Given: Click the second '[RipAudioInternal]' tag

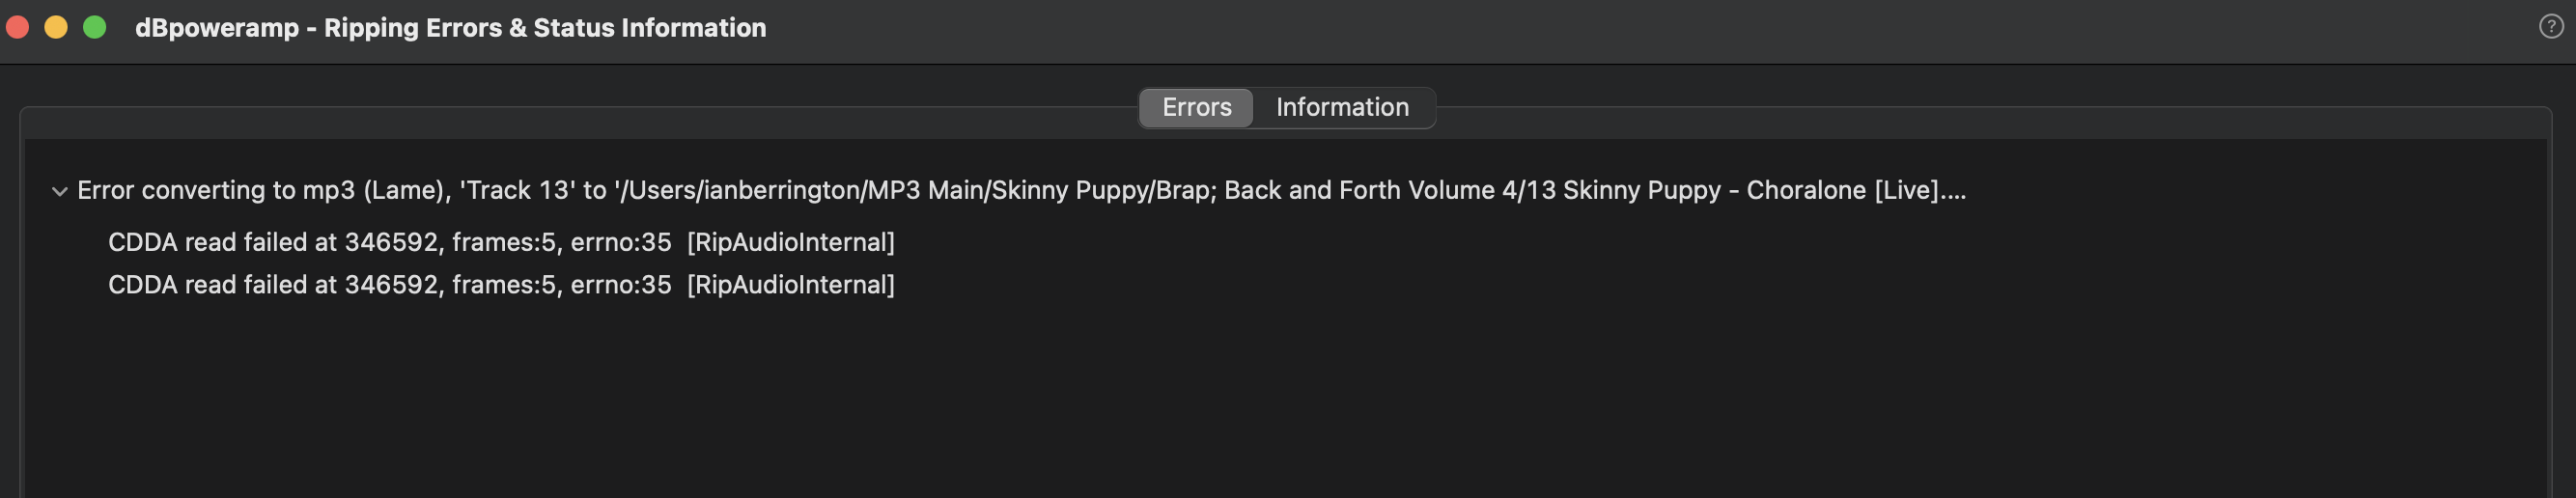Looking at the screenshot, I should click(x=790, y=285).
